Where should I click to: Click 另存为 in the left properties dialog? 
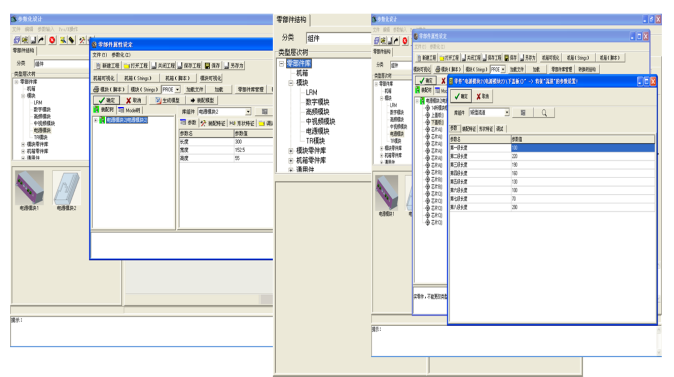(234, 66)
